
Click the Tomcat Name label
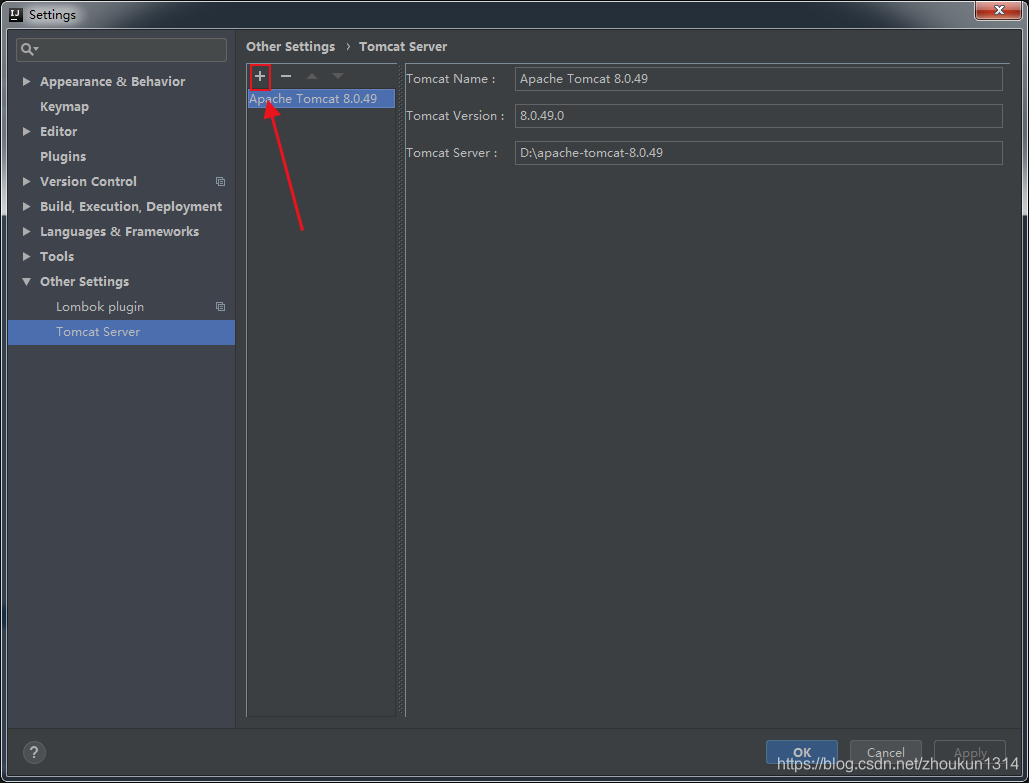pos(451,79)
